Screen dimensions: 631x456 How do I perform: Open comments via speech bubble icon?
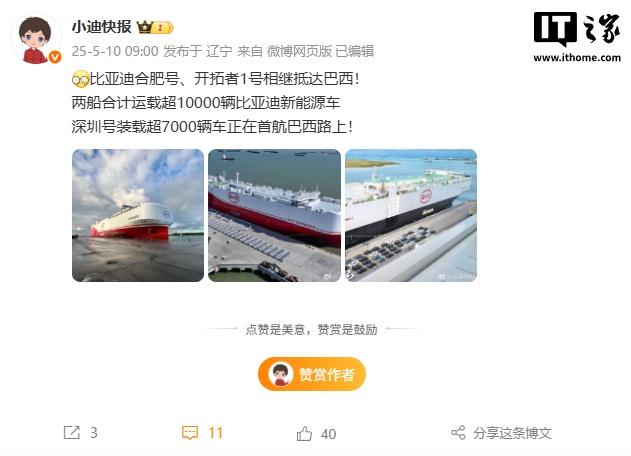190,433
